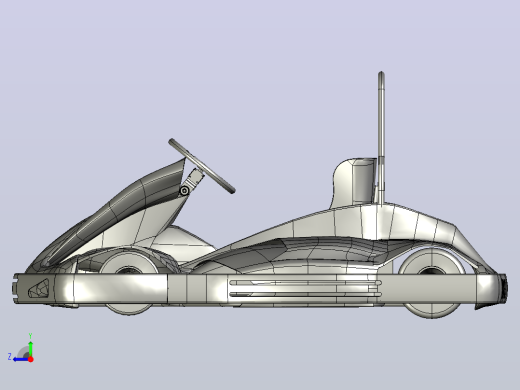Click the red origin ball of the axis triad
Screen dimensions: 520x390
[x=31, y=359]
